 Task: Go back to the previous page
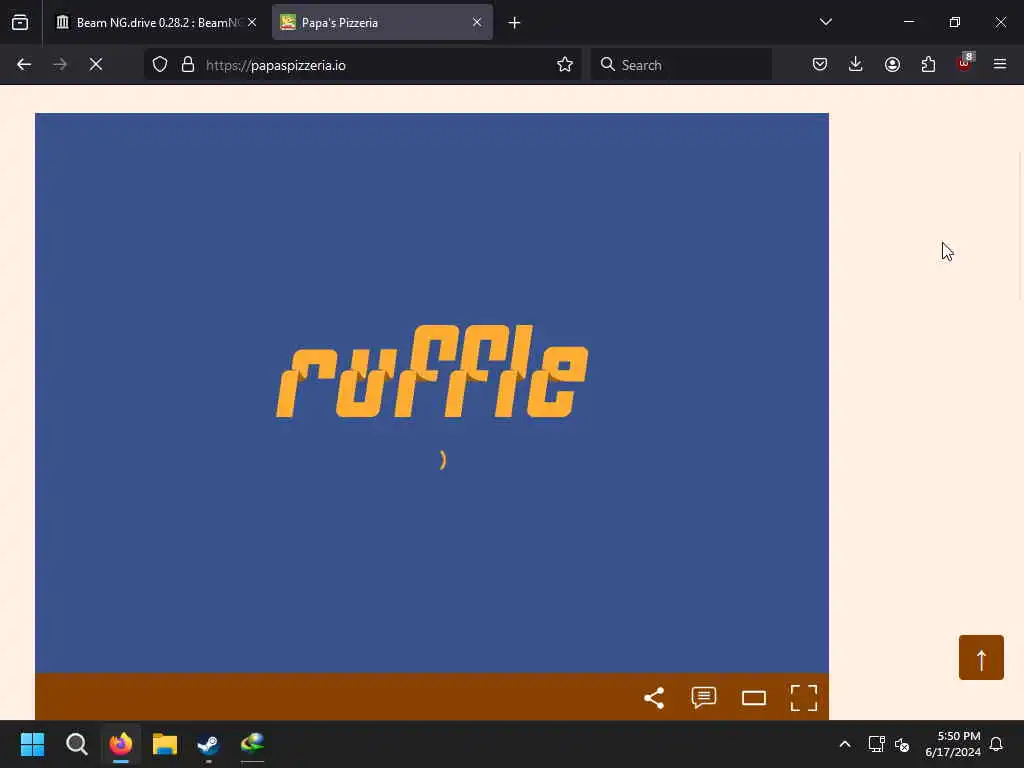coord(24,65)
